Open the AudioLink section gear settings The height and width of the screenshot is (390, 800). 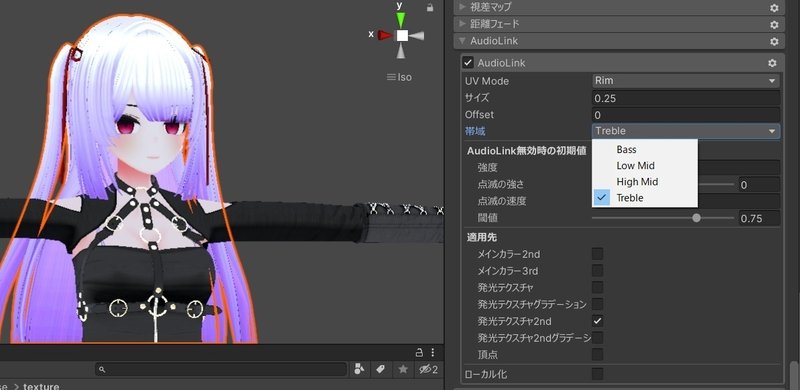774,41
